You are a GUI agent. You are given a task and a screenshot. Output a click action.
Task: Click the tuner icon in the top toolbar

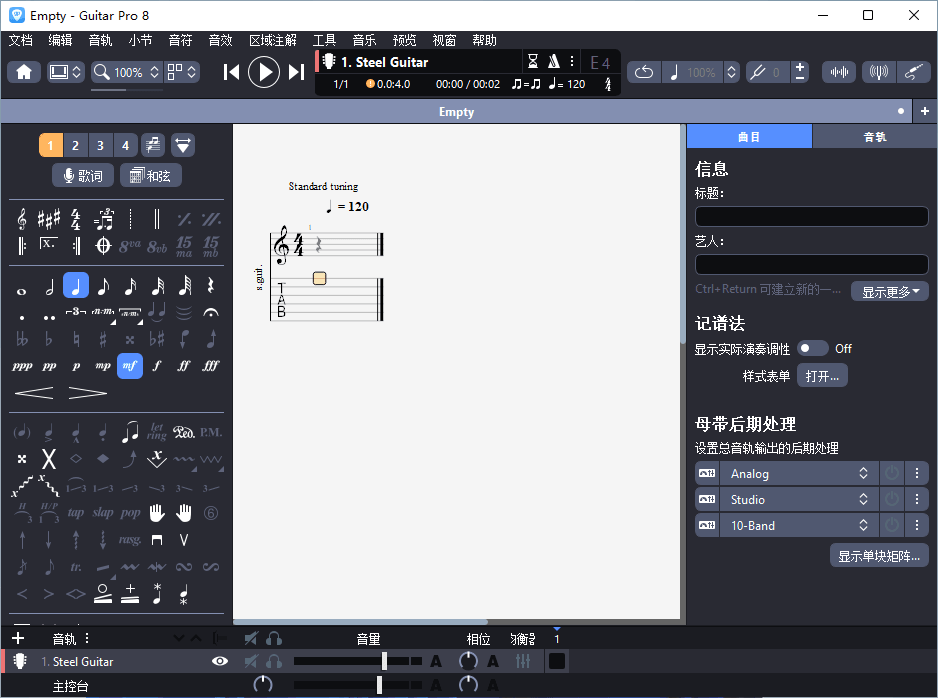(x=879, y=70)
